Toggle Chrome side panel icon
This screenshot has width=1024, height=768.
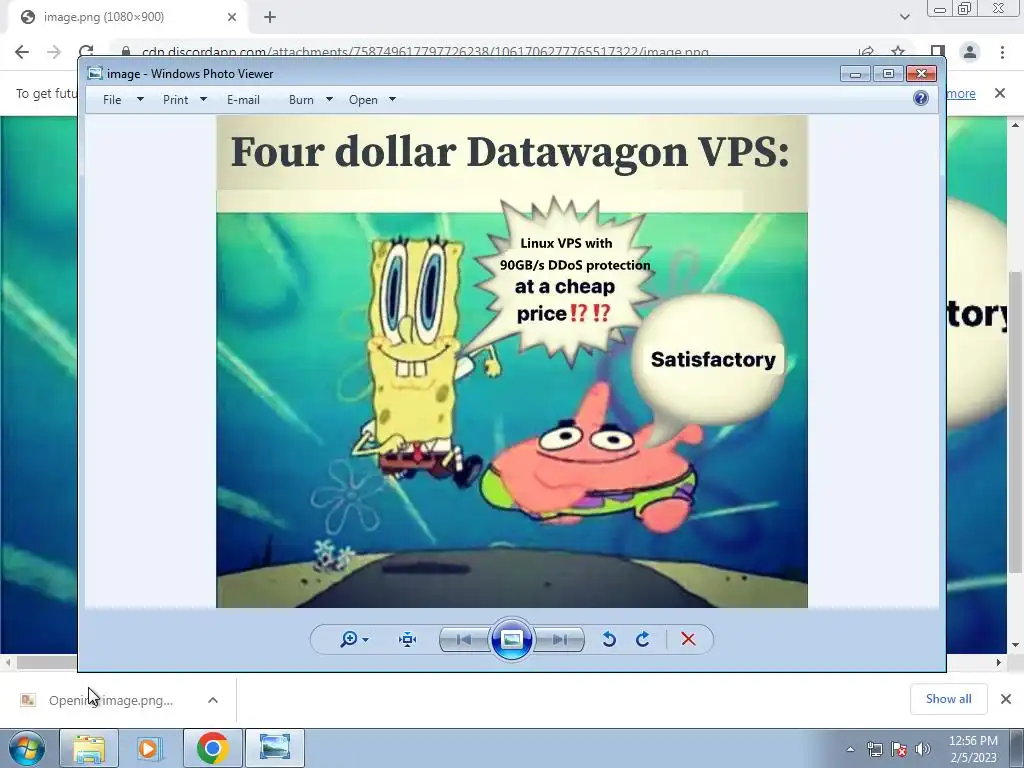[x=938, y=52]
